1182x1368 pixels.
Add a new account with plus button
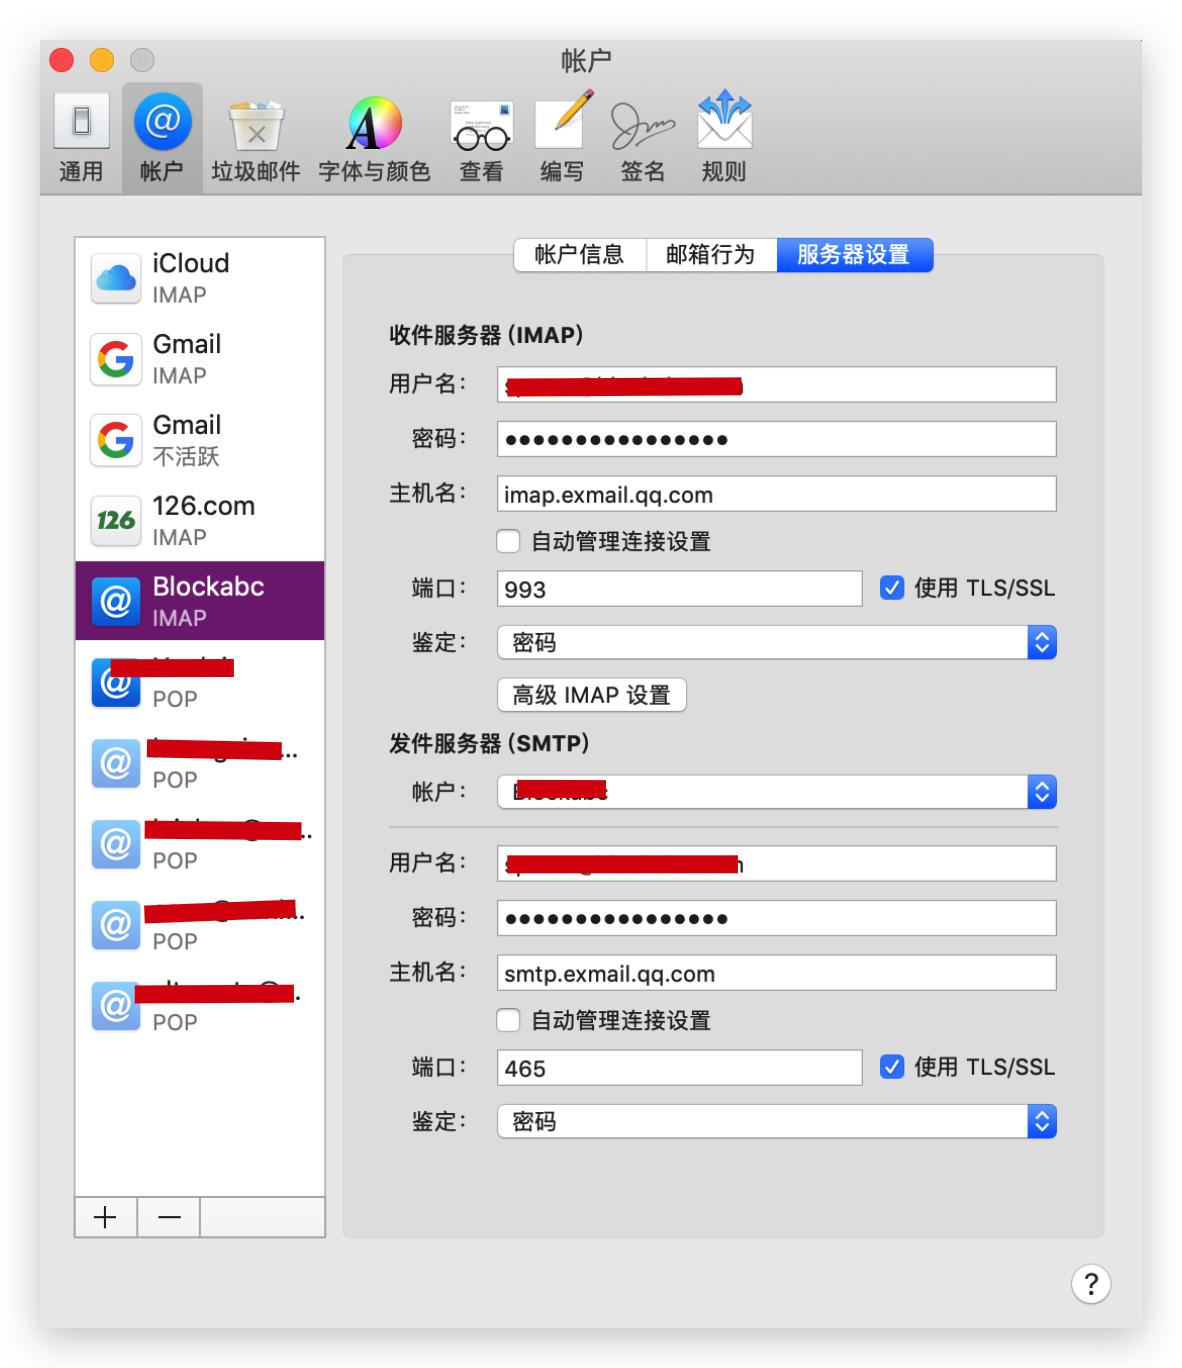[x=105, y=1217]
